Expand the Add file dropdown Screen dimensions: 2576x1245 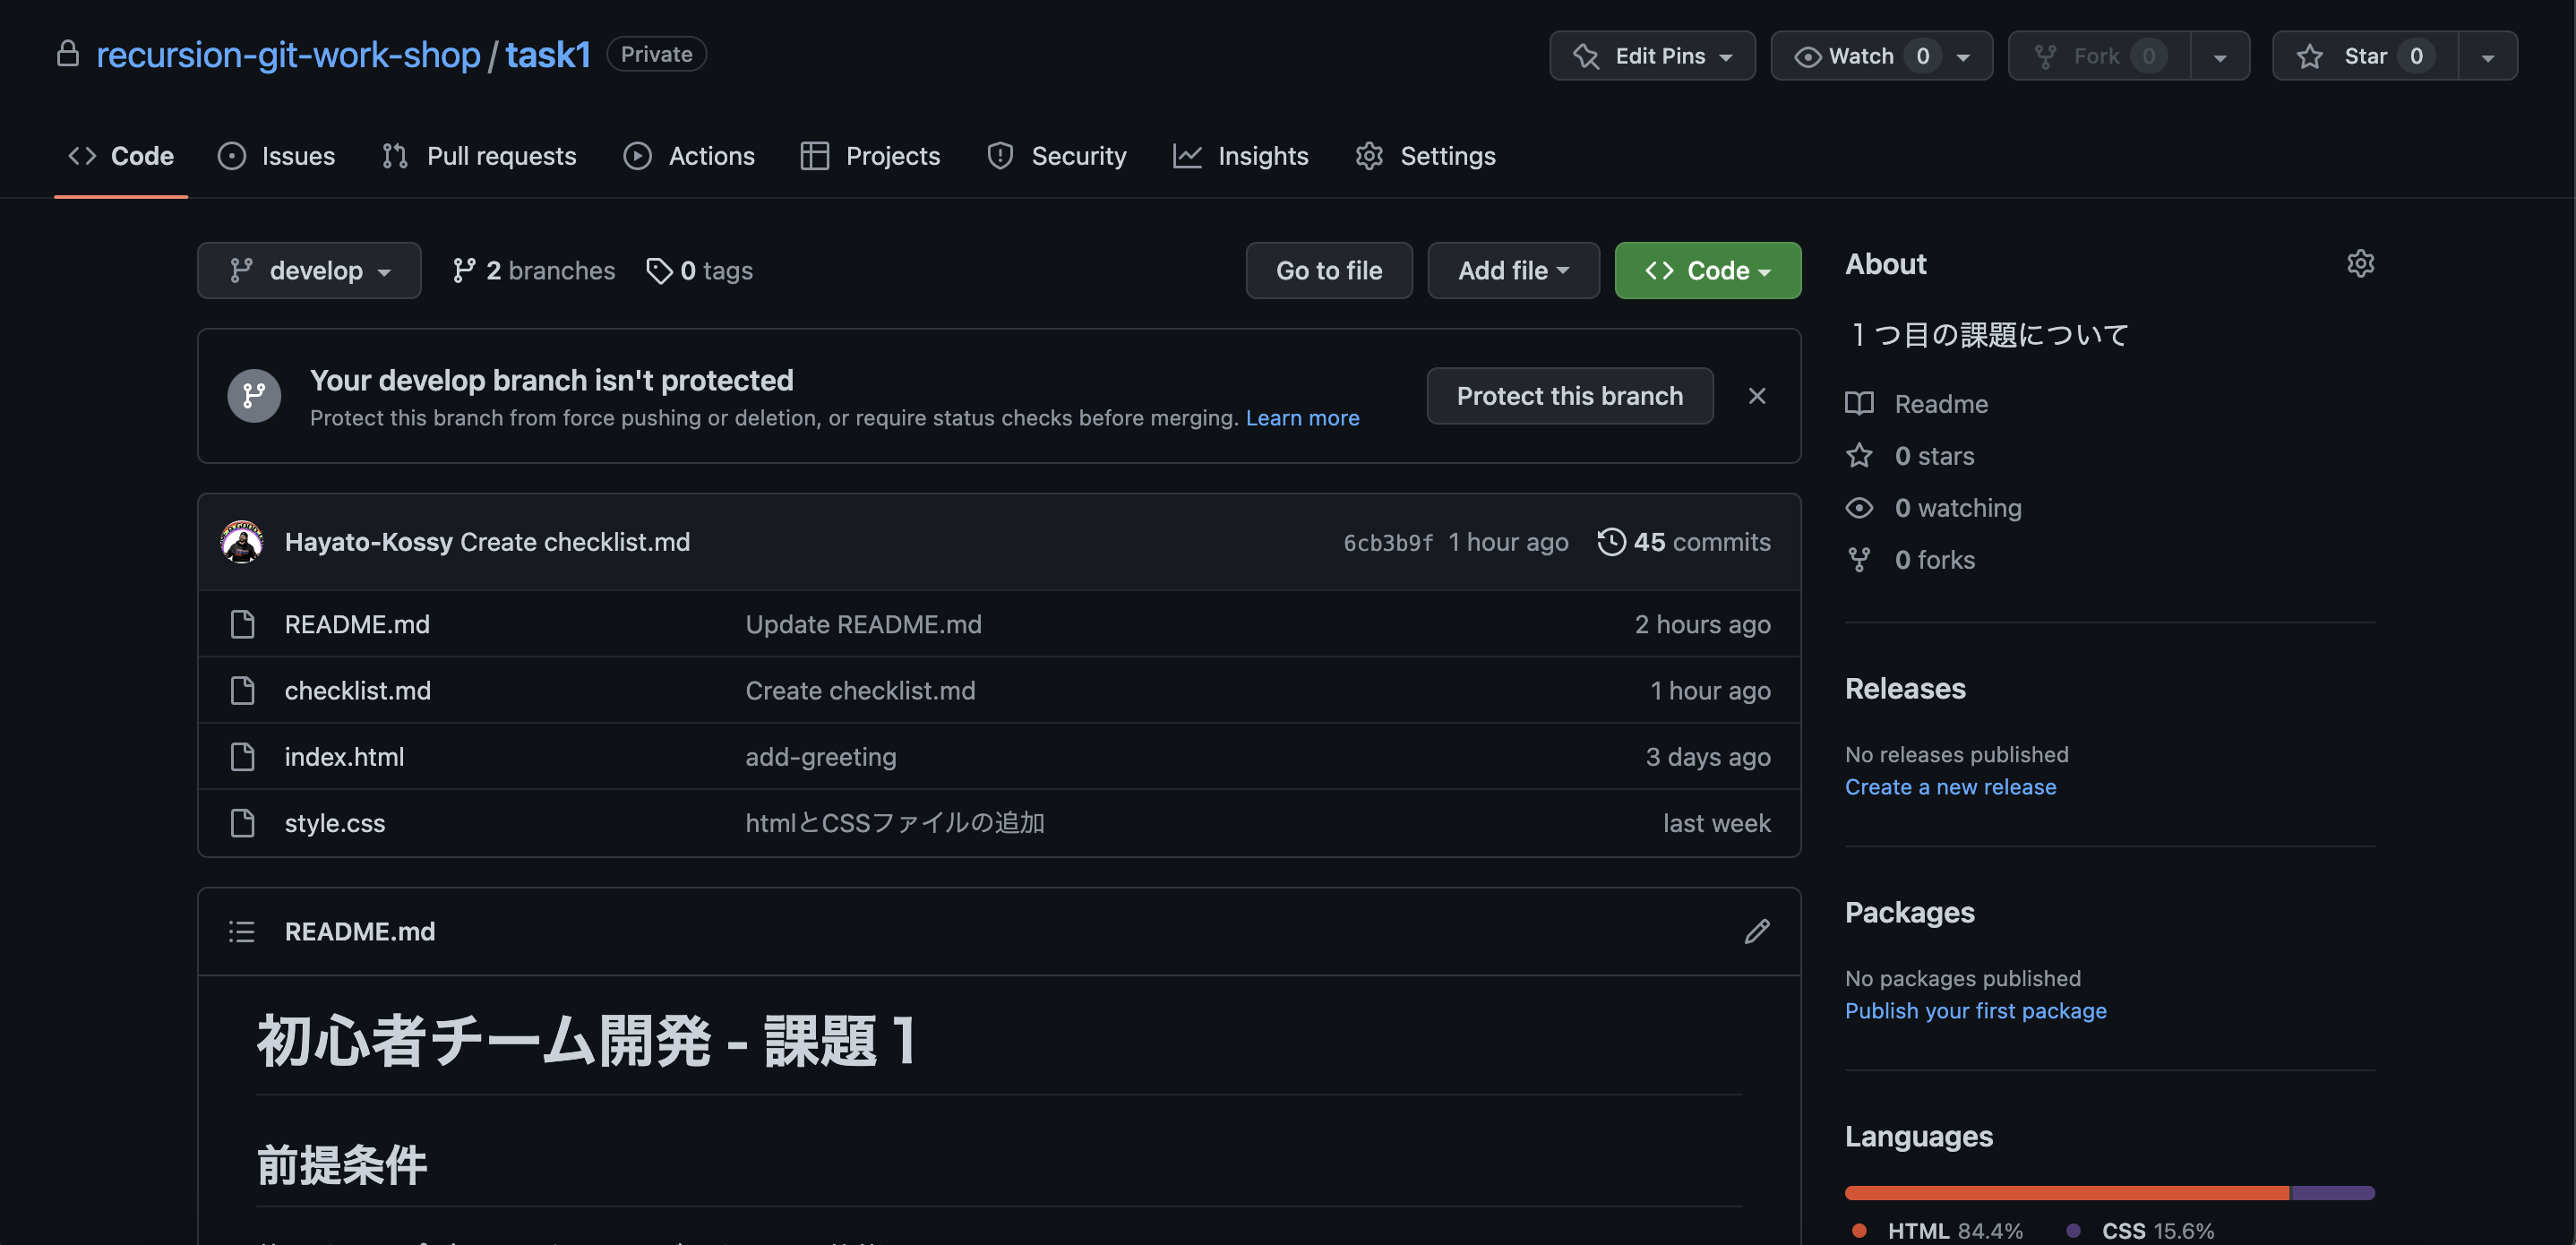1513,270
